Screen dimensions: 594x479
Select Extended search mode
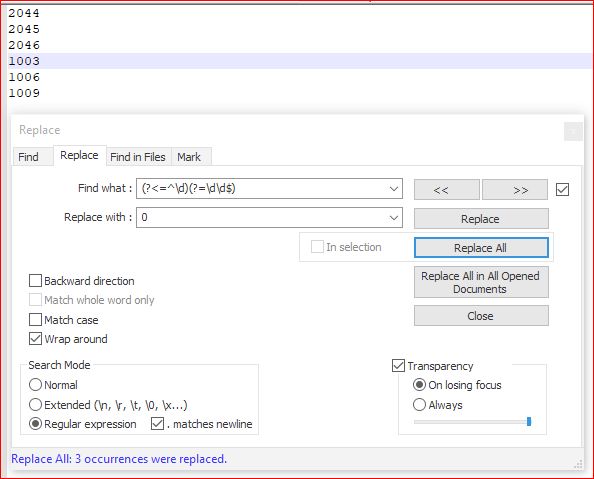[x=35, y=404]
